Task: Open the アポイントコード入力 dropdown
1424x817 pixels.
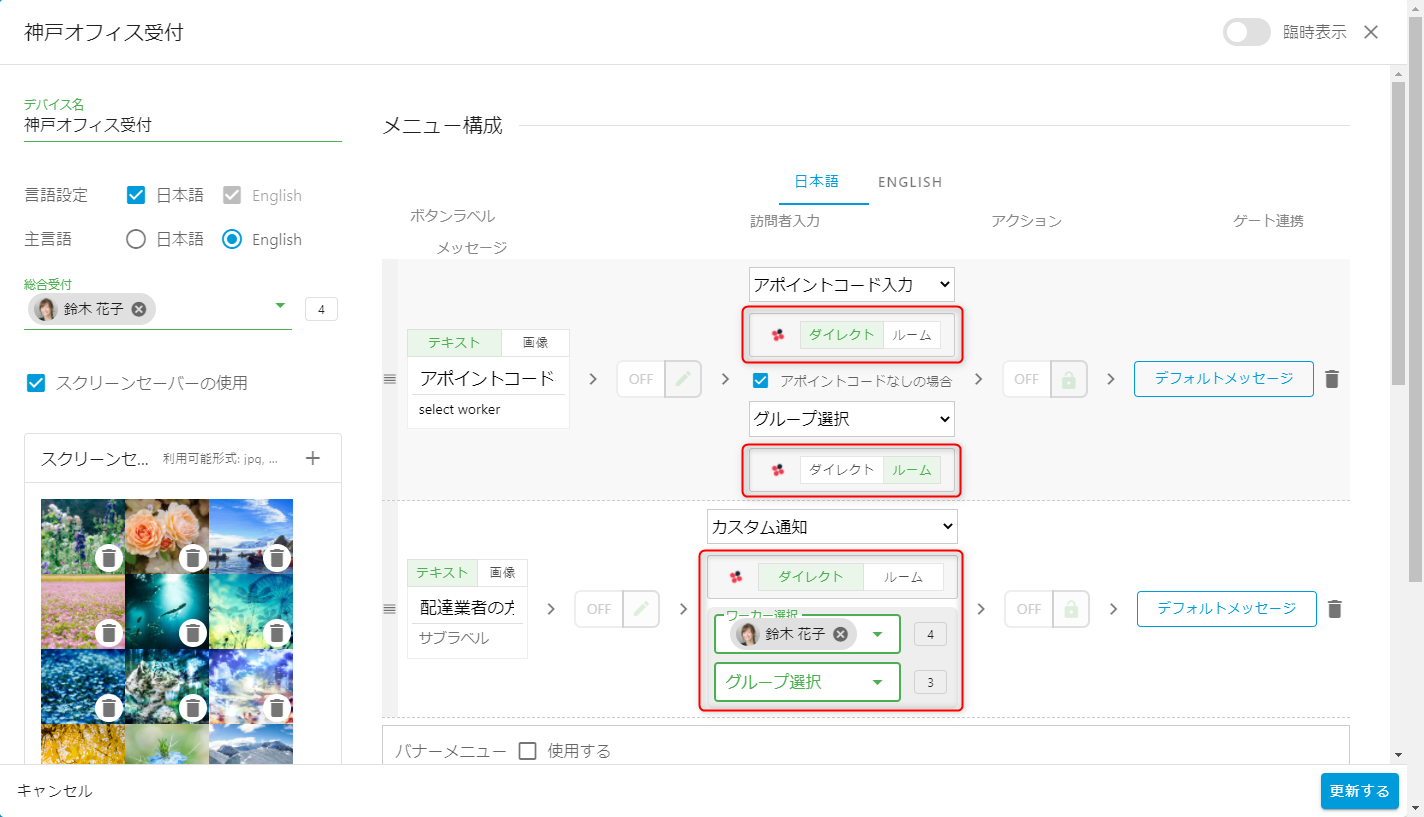Action: pos(851,285)
